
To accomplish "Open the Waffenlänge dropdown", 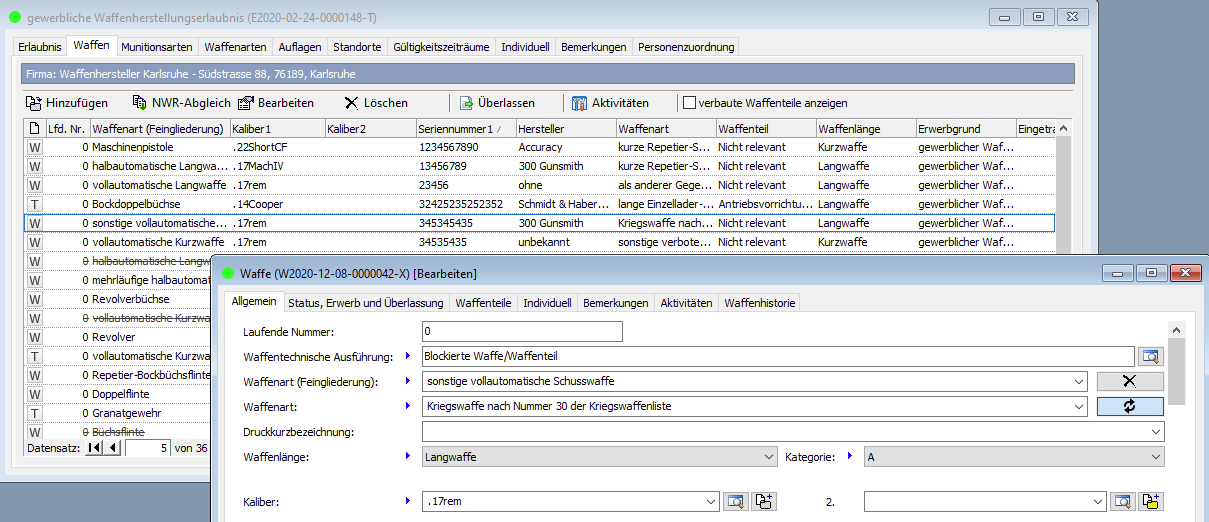I will (768, 456).
